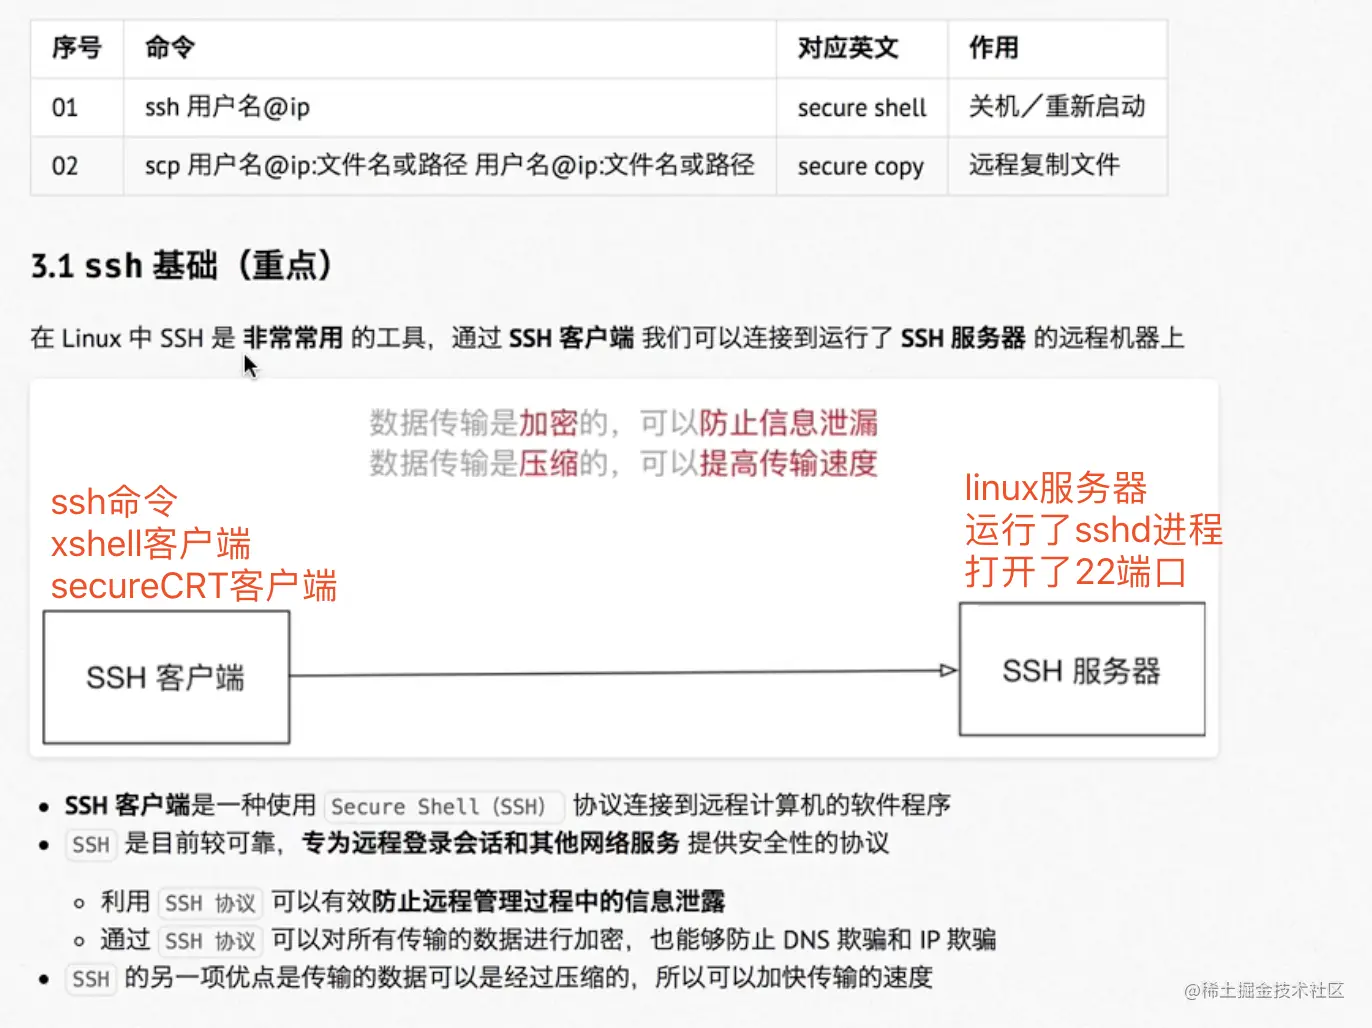Click the bold '防止远程管理过程中的信息泄露' text
This screenshot has height=1028, width=1372.
coord(549,902)
